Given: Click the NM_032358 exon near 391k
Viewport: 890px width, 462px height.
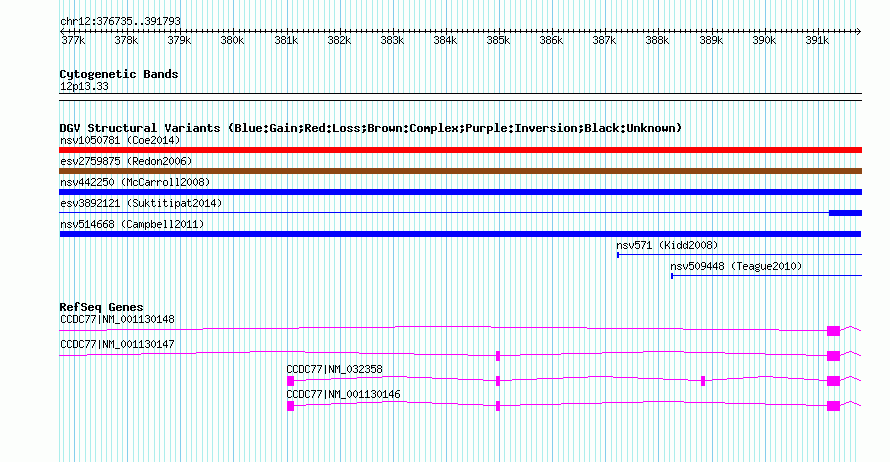Looking at the screenshot, I should [x=833, y=381].
